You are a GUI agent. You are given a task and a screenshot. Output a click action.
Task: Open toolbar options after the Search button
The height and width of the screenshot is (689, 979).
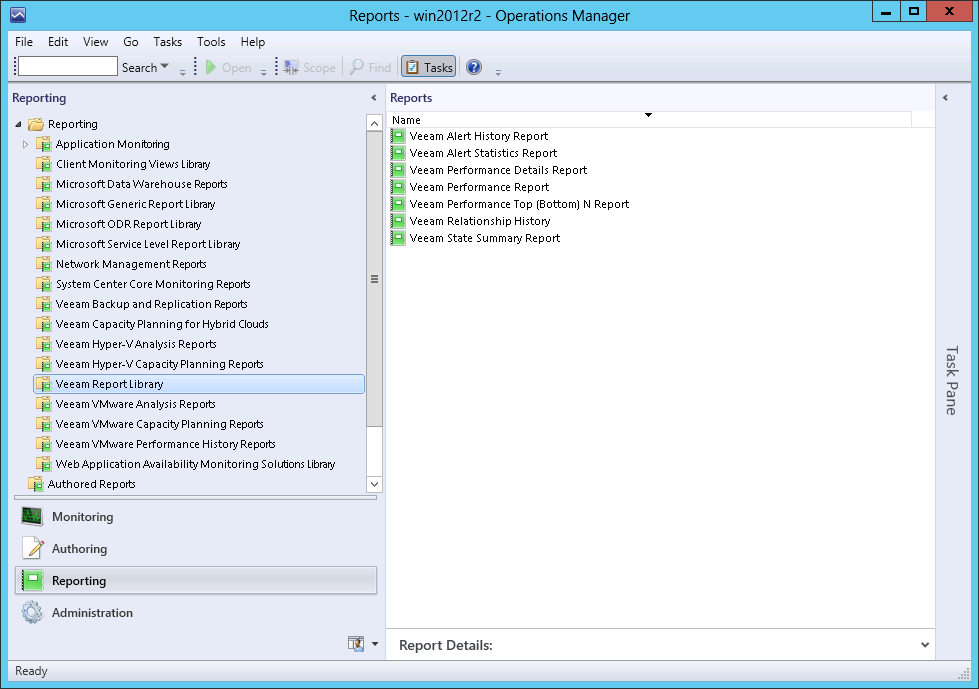tap(182, 72)
